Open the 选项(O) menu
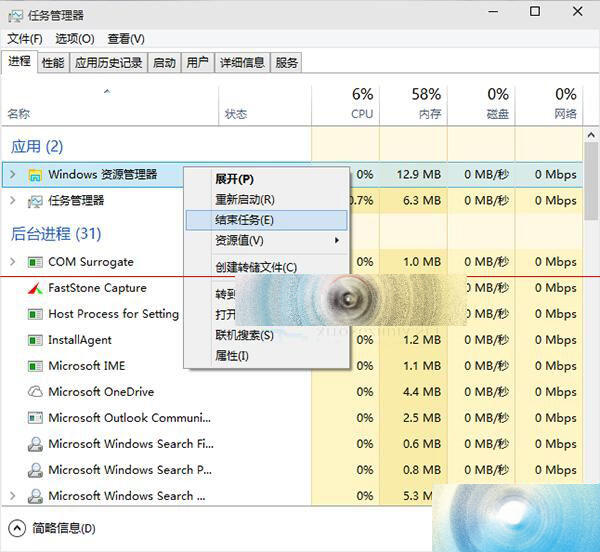The width and height of the screenshot is (600, 552). [x=75, y=39]
